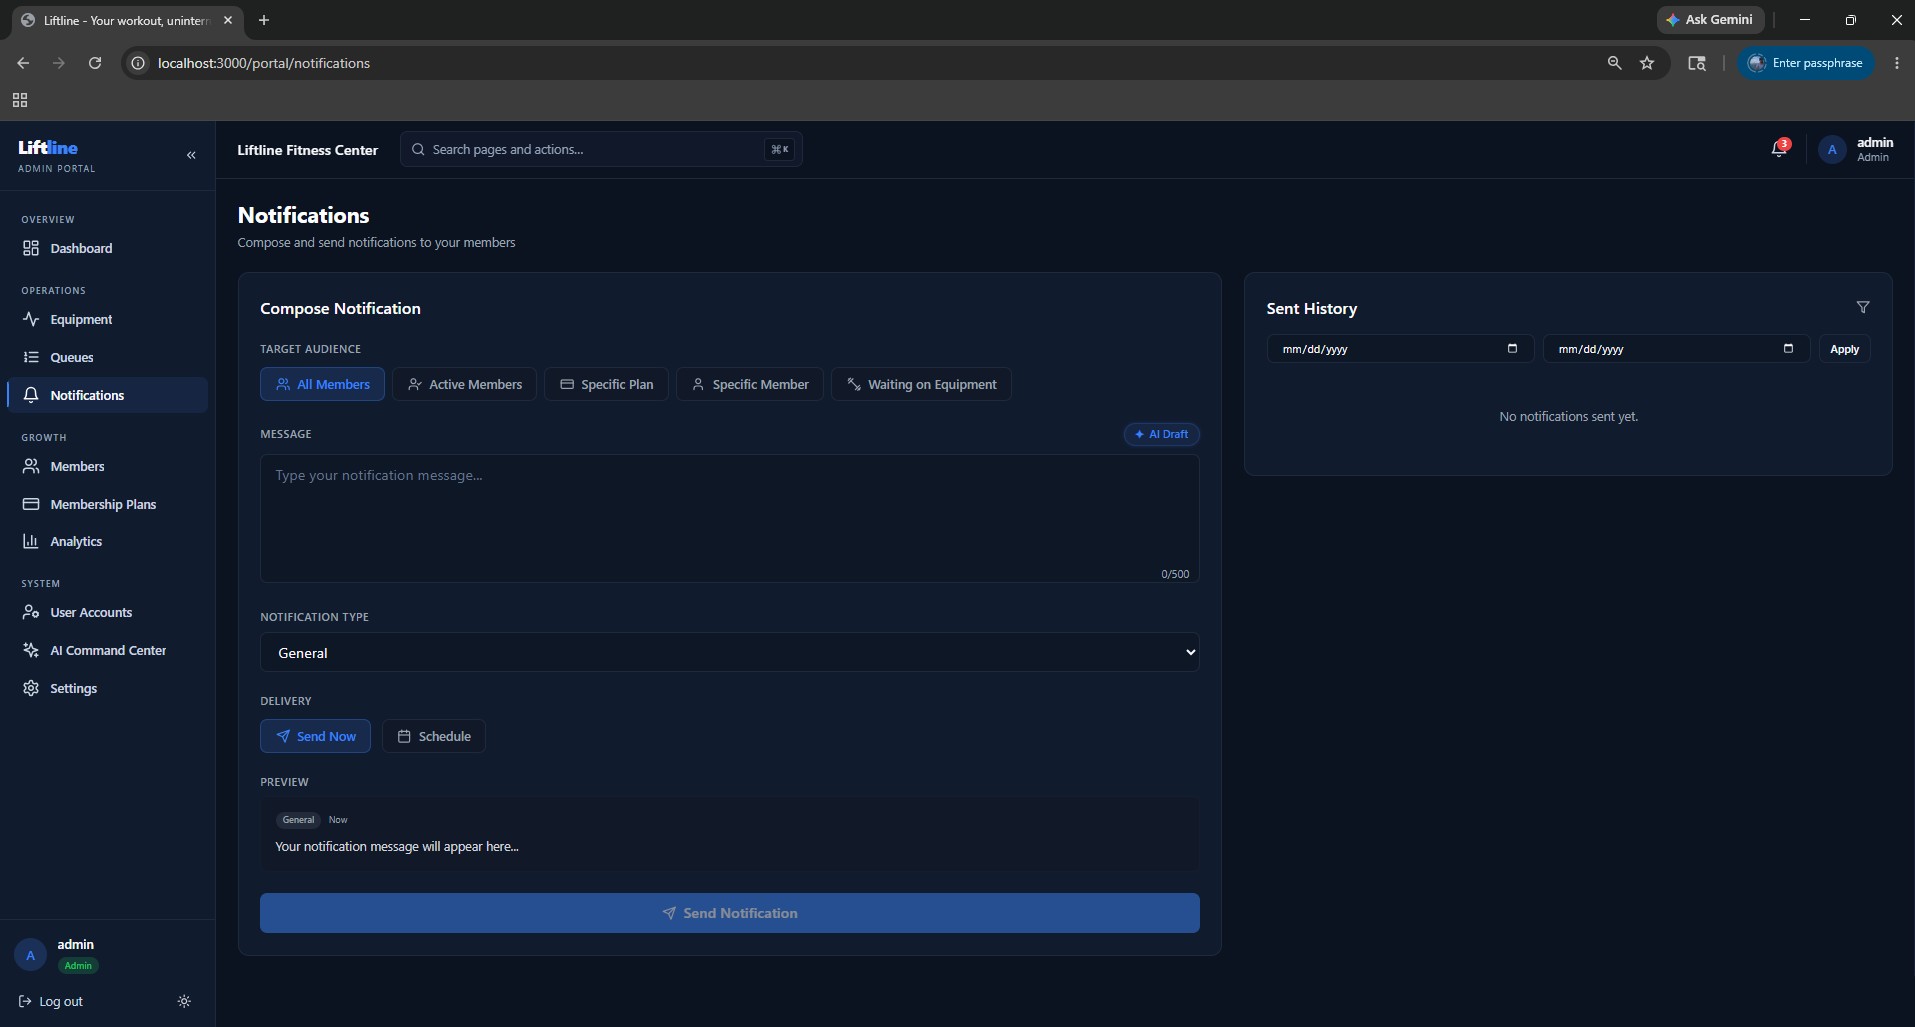
Task: Click the Ask Gemini button
Action: point(1710,20)
